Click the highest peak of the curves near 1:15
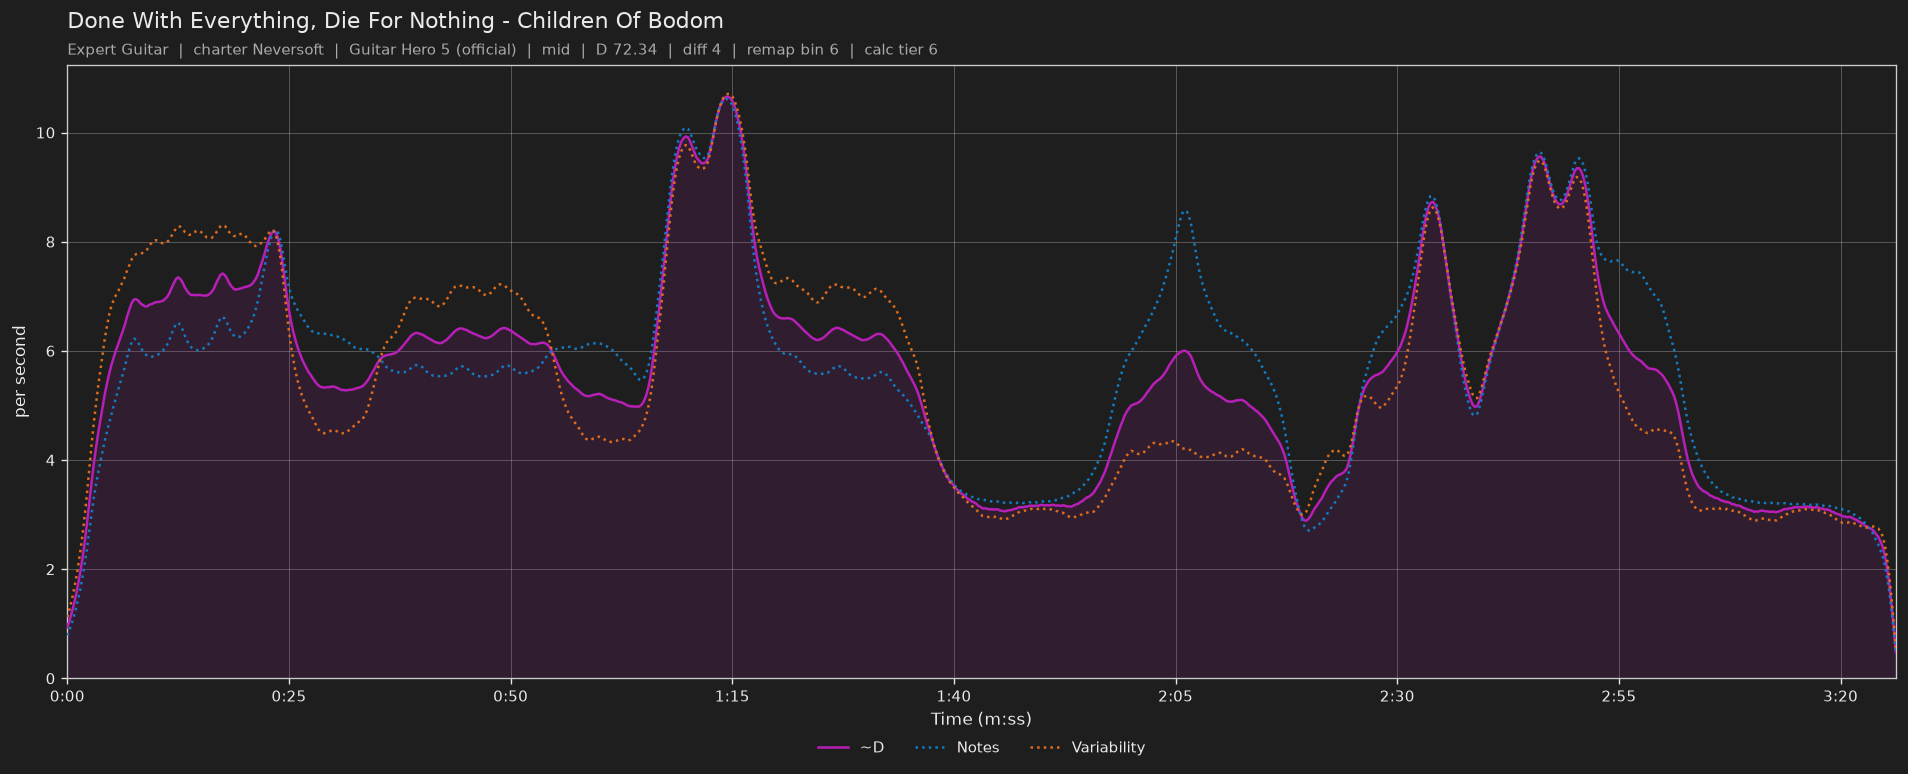 coord(728,96)
